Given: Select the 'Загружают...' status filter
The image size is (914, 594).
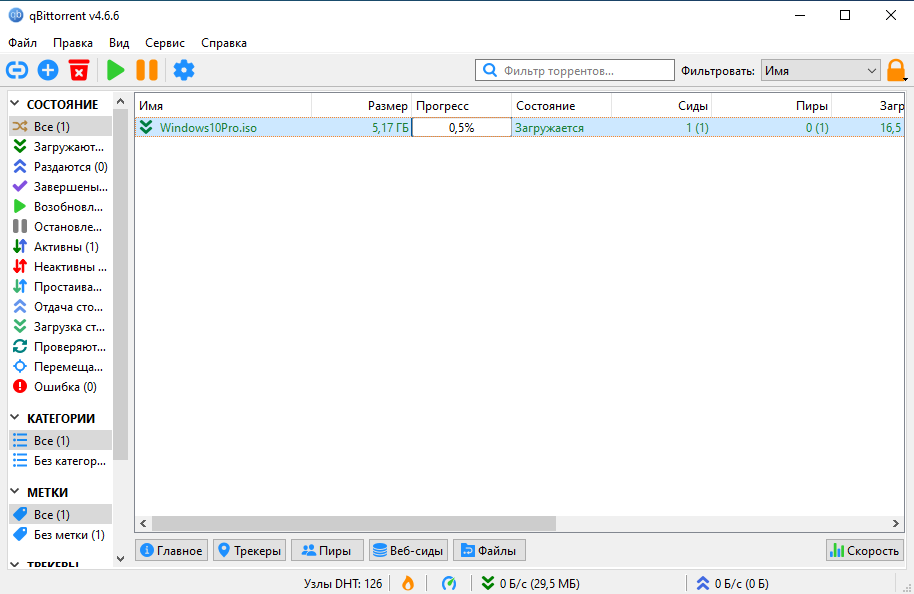Looking at the screenshot, I should click(x=60, y=147).
